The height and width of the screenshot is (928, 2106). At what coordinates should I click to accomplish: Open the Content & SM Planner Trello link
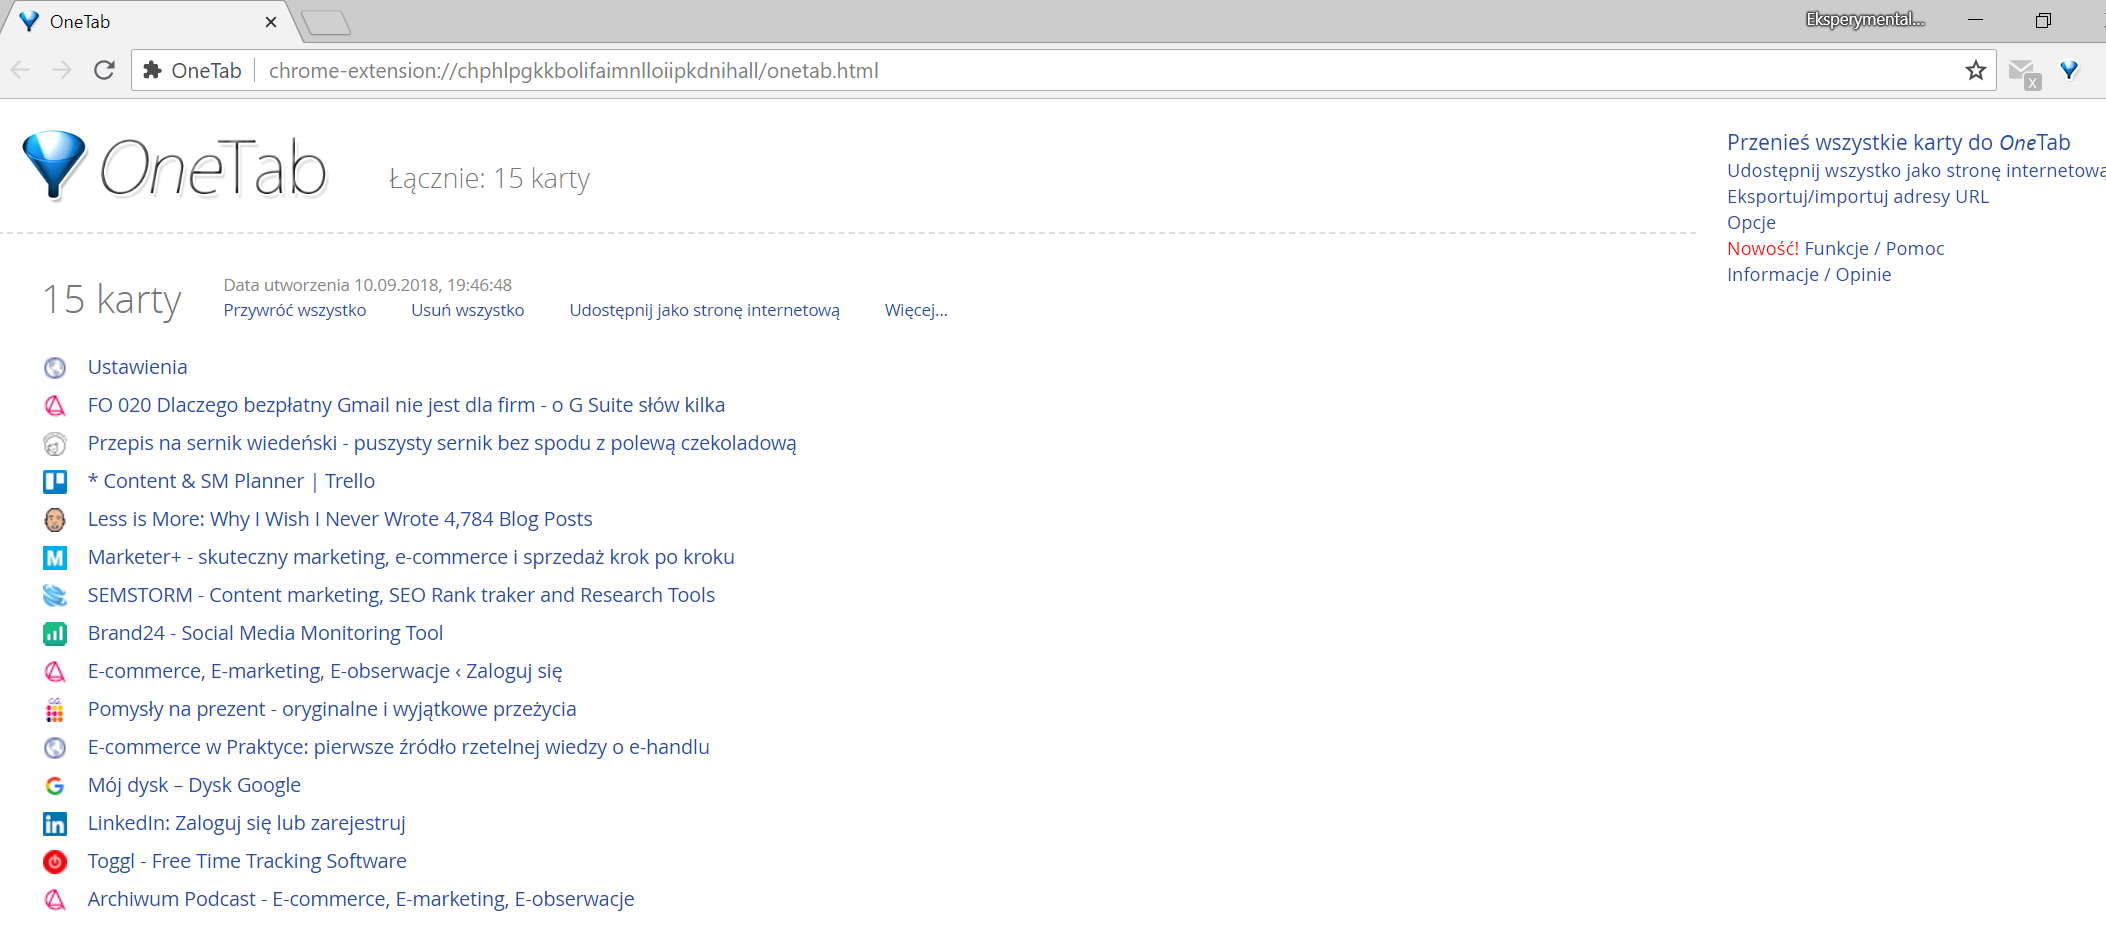(231, 481)
